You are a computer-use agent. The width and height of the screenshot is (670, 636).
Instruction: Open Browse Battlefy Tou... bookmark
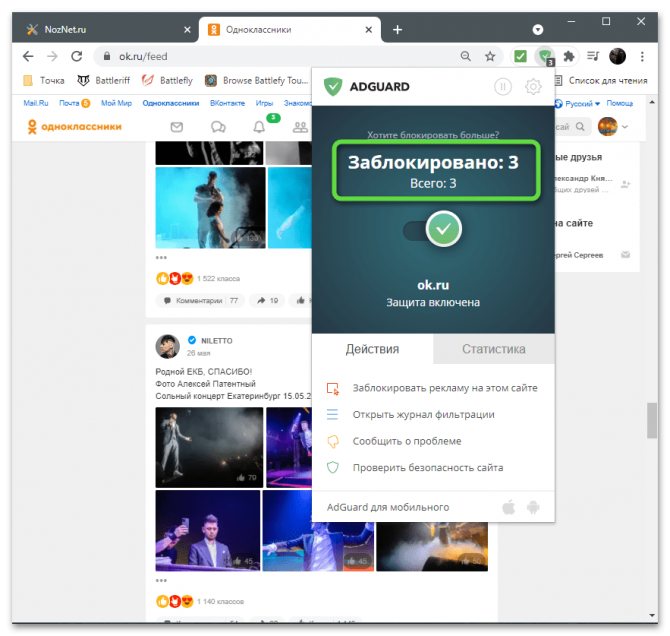click(257, 80)
